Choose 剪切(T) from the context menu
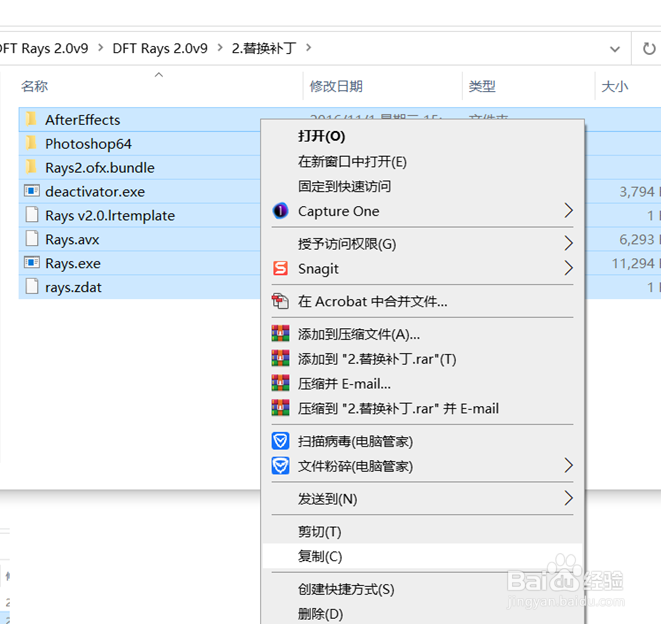The image size is (661, 624). point(422,531)
